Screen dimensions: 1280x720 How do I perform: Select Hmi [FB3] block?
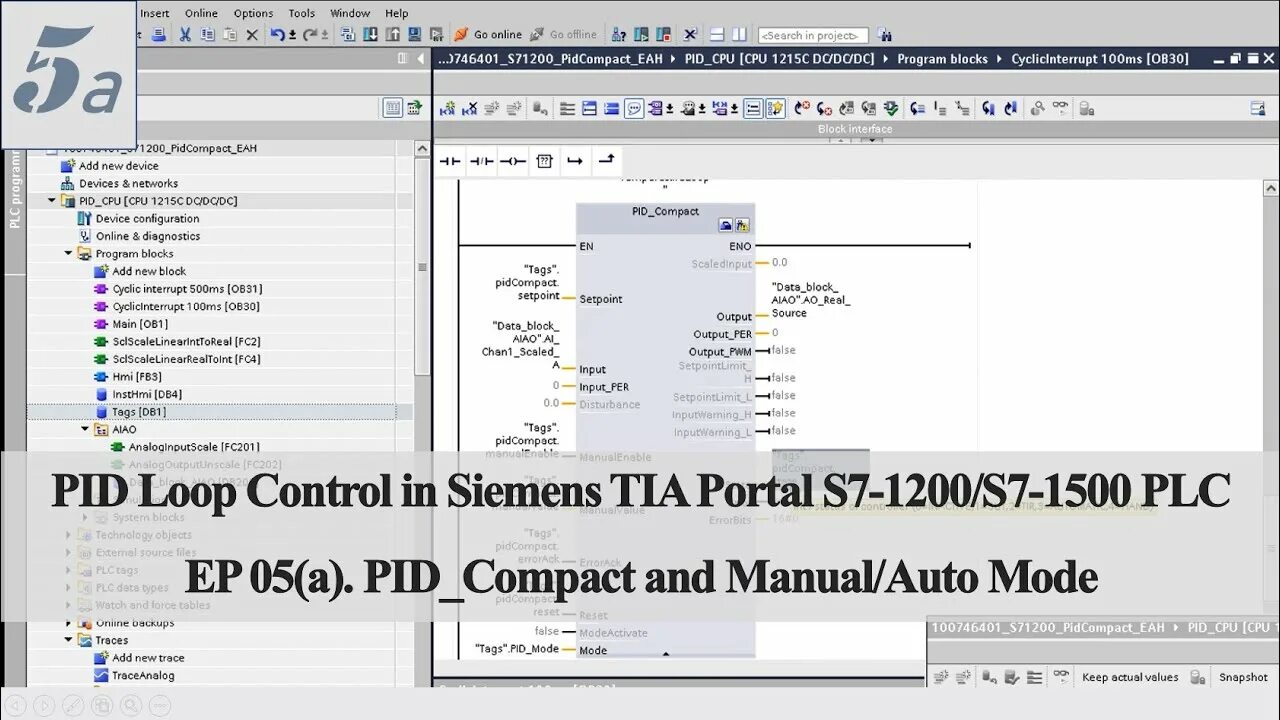(x=137, y=377)
